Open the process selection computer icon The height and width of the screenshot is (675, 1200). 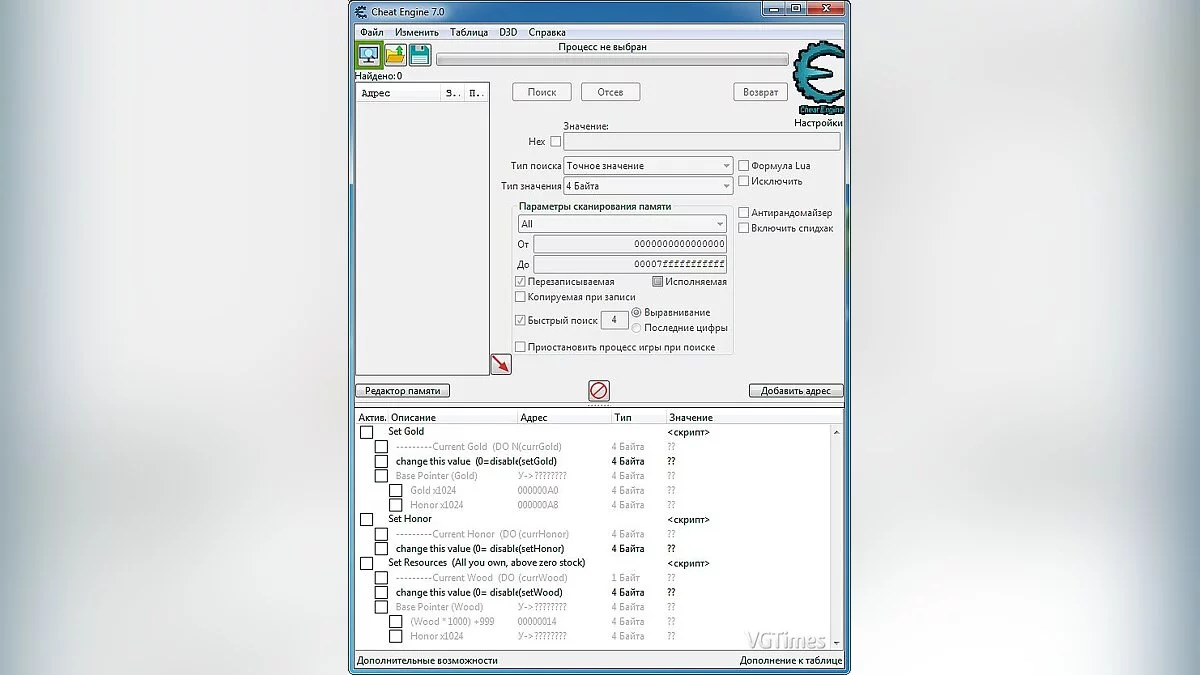pos(368,55)
